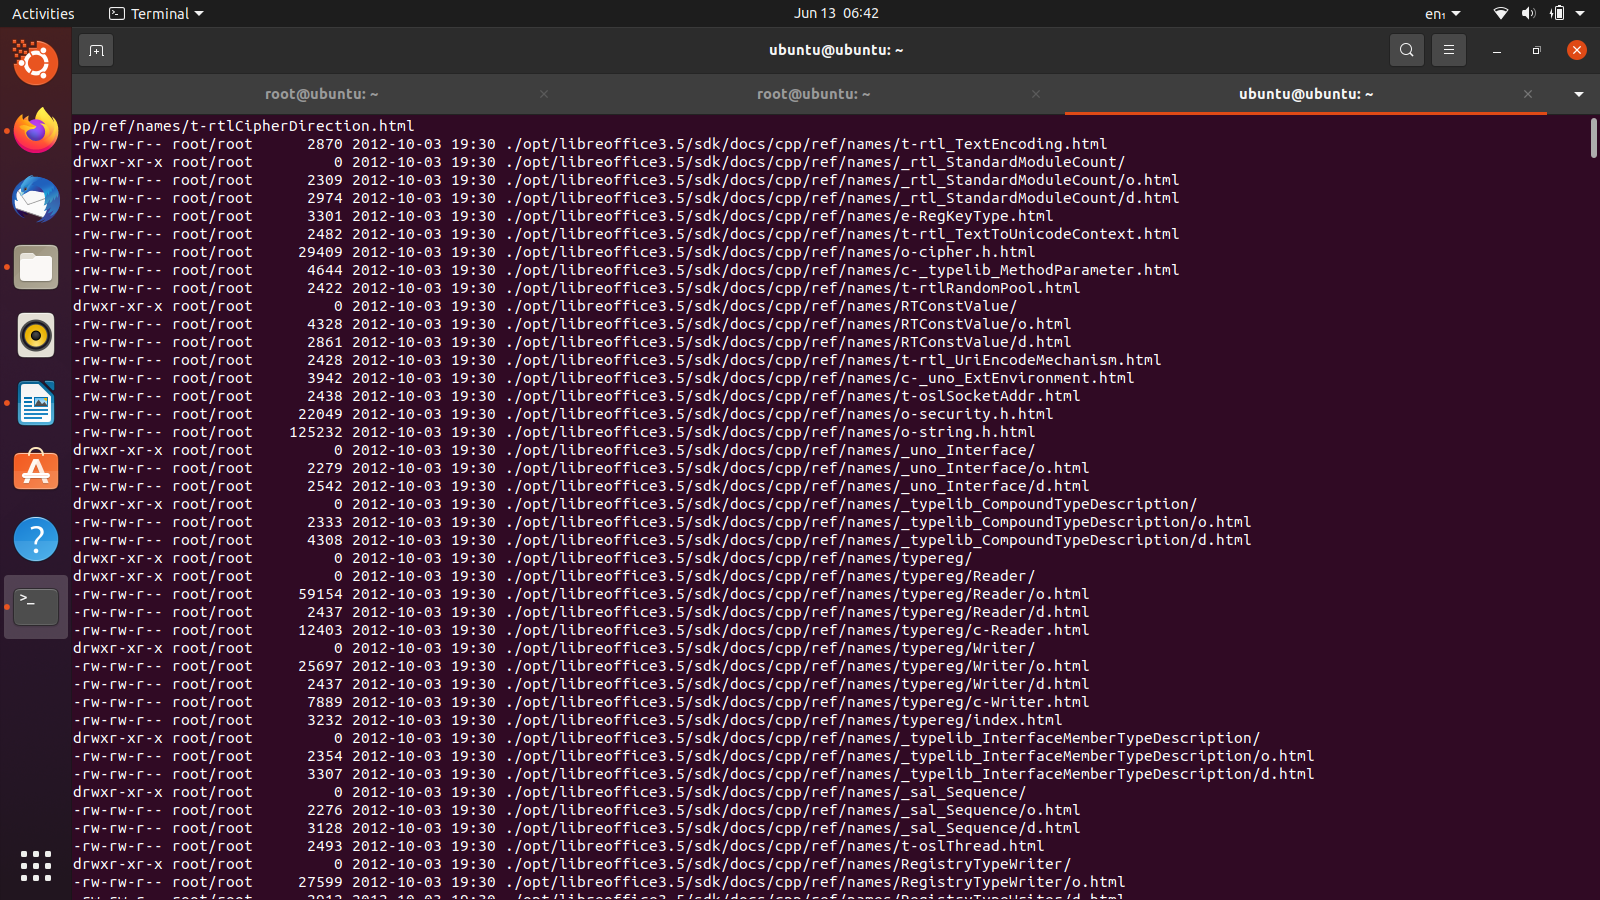
Task: Click the t-rtlCipherDirection.html text at top
Action: 301,126
